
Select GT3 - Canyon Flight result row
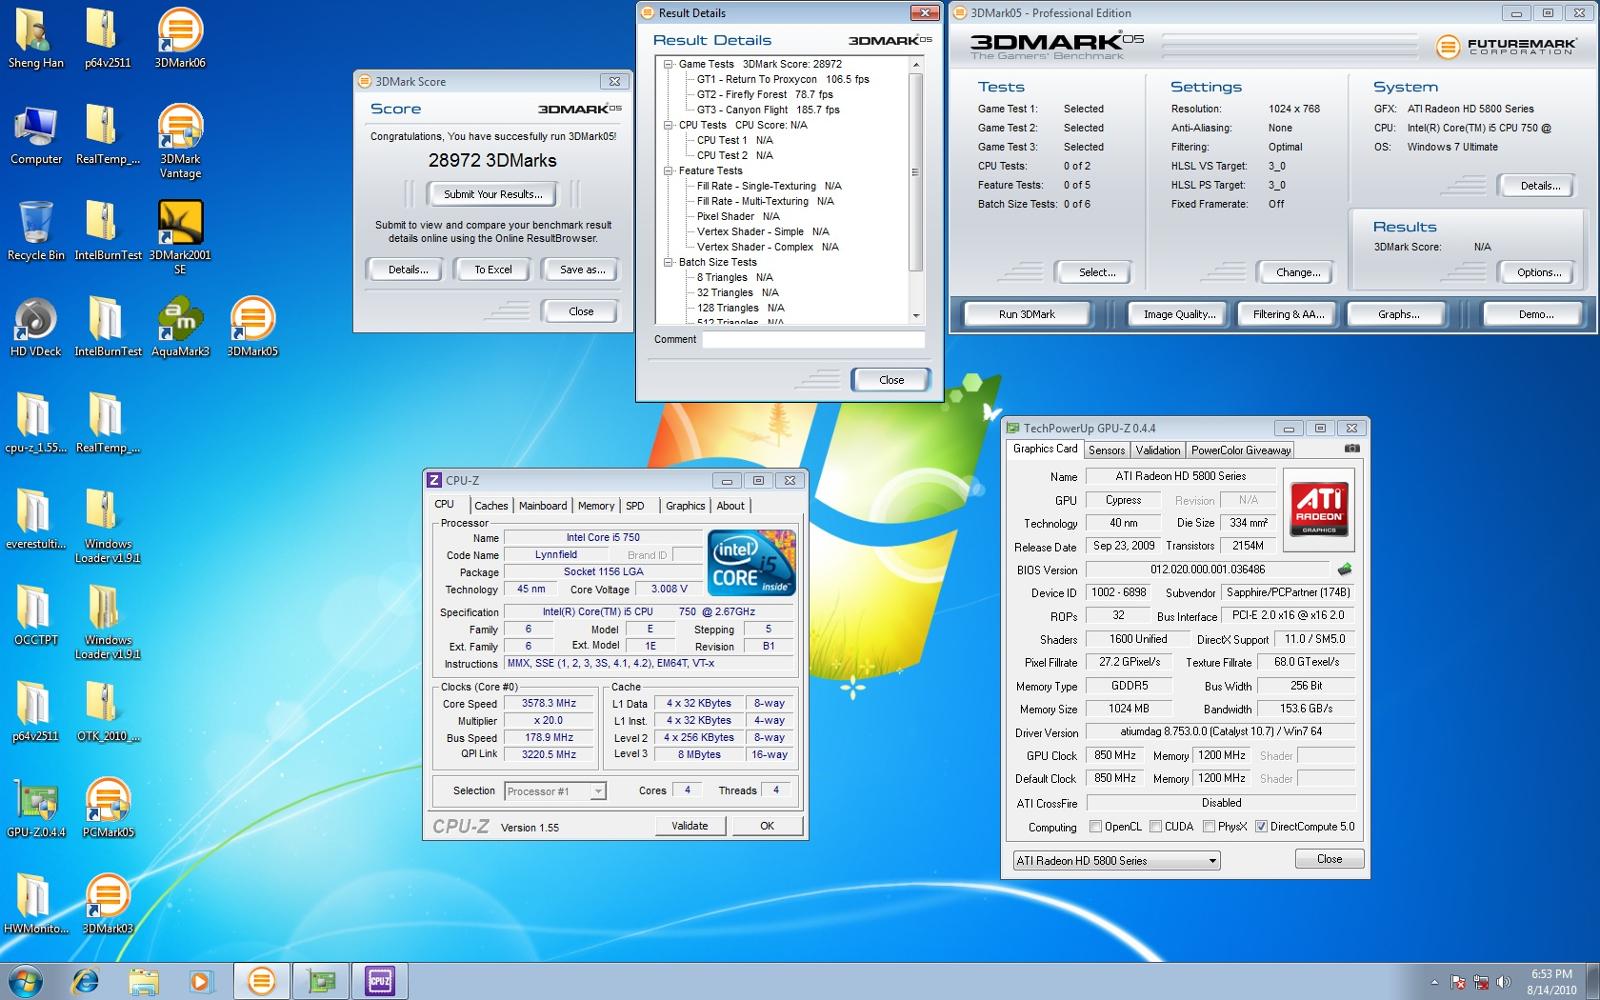point(768,110)
